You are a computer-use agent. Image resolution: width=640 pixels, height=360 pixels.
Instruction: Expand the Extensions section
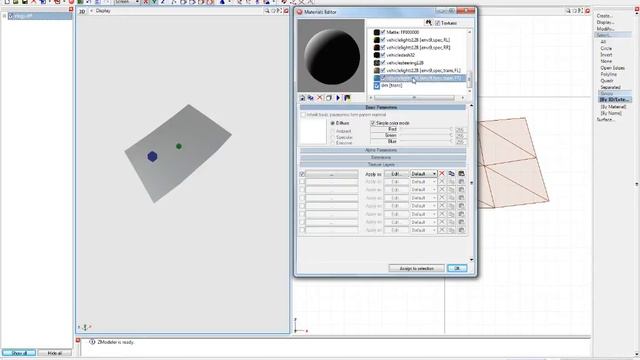tap(382, 157)
